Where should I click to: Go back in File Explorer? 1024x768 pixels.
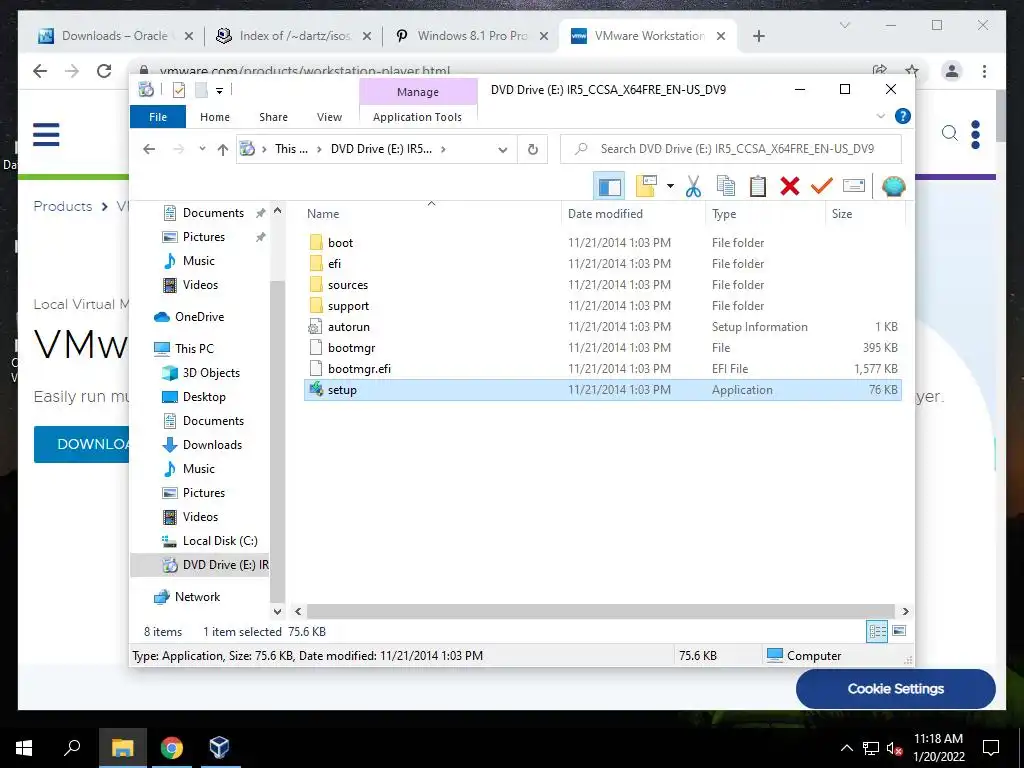coord(149,149)
